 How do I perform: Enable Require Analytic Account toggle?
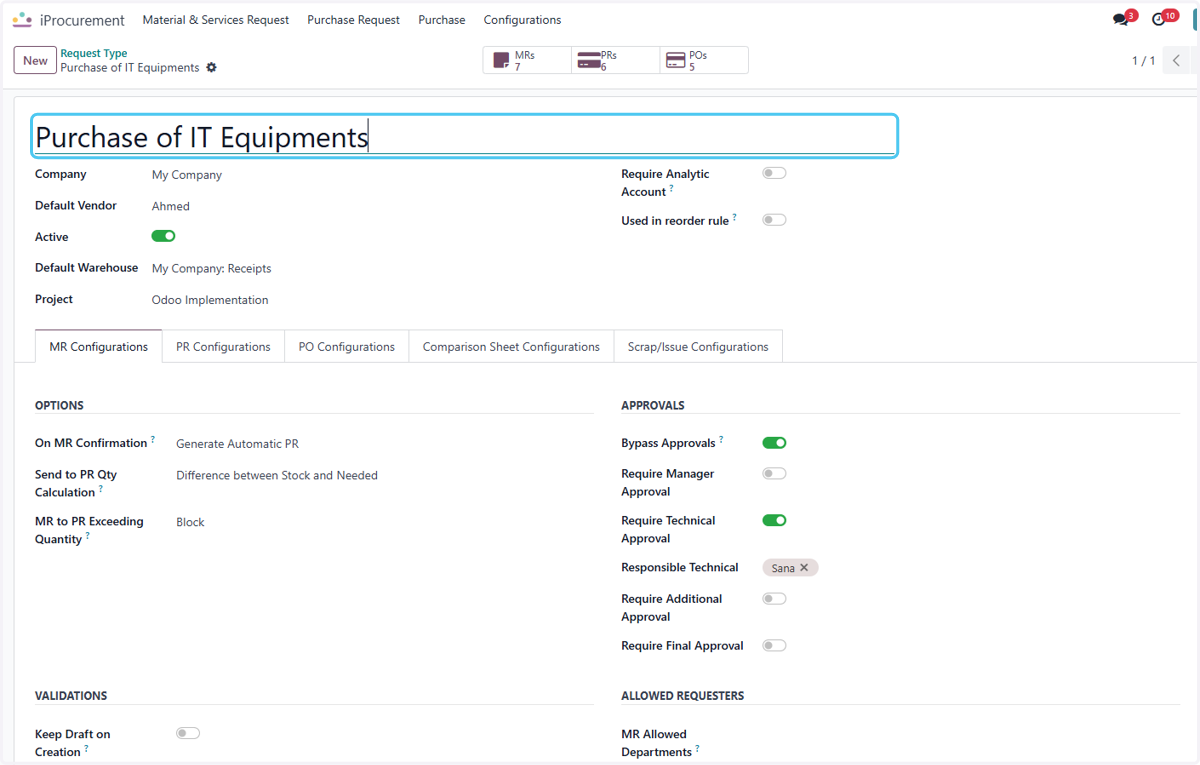pyautogui.click(x=775, y=173)
